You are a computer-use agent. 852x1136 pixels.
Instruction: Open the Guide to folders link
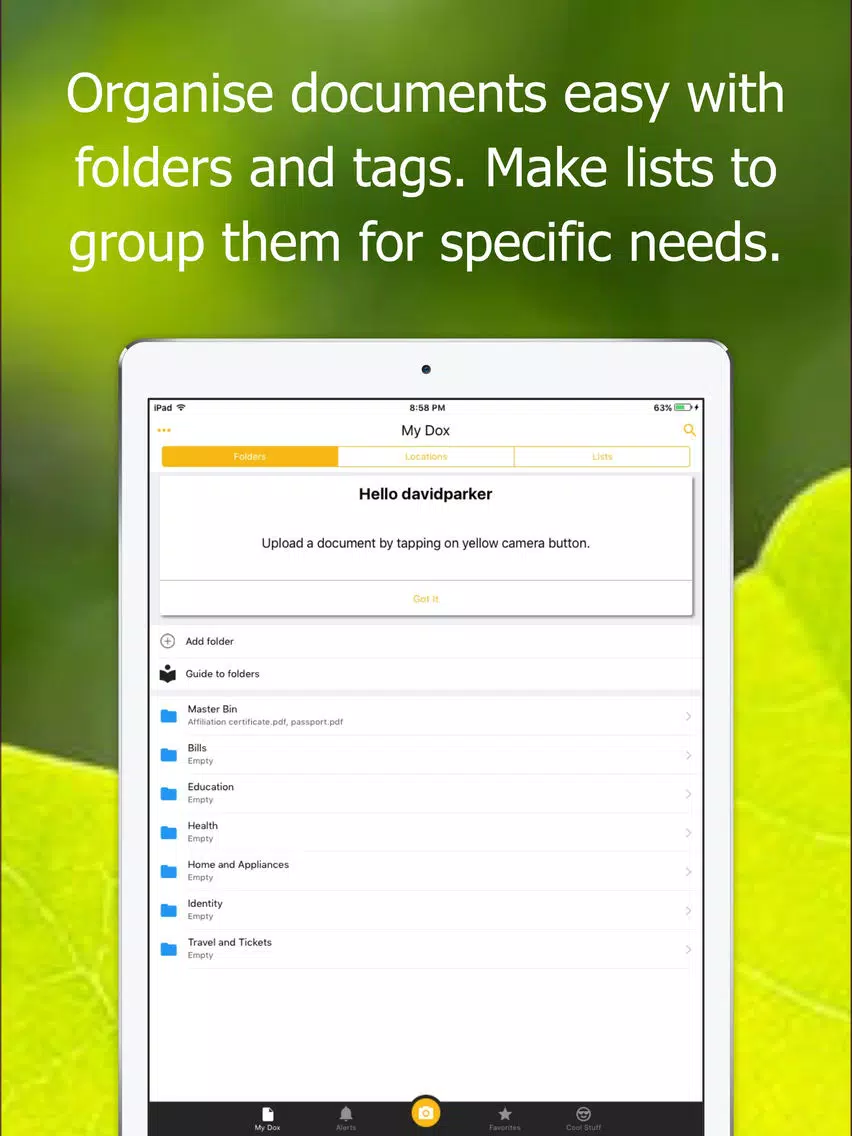click(x=222, y=674)
